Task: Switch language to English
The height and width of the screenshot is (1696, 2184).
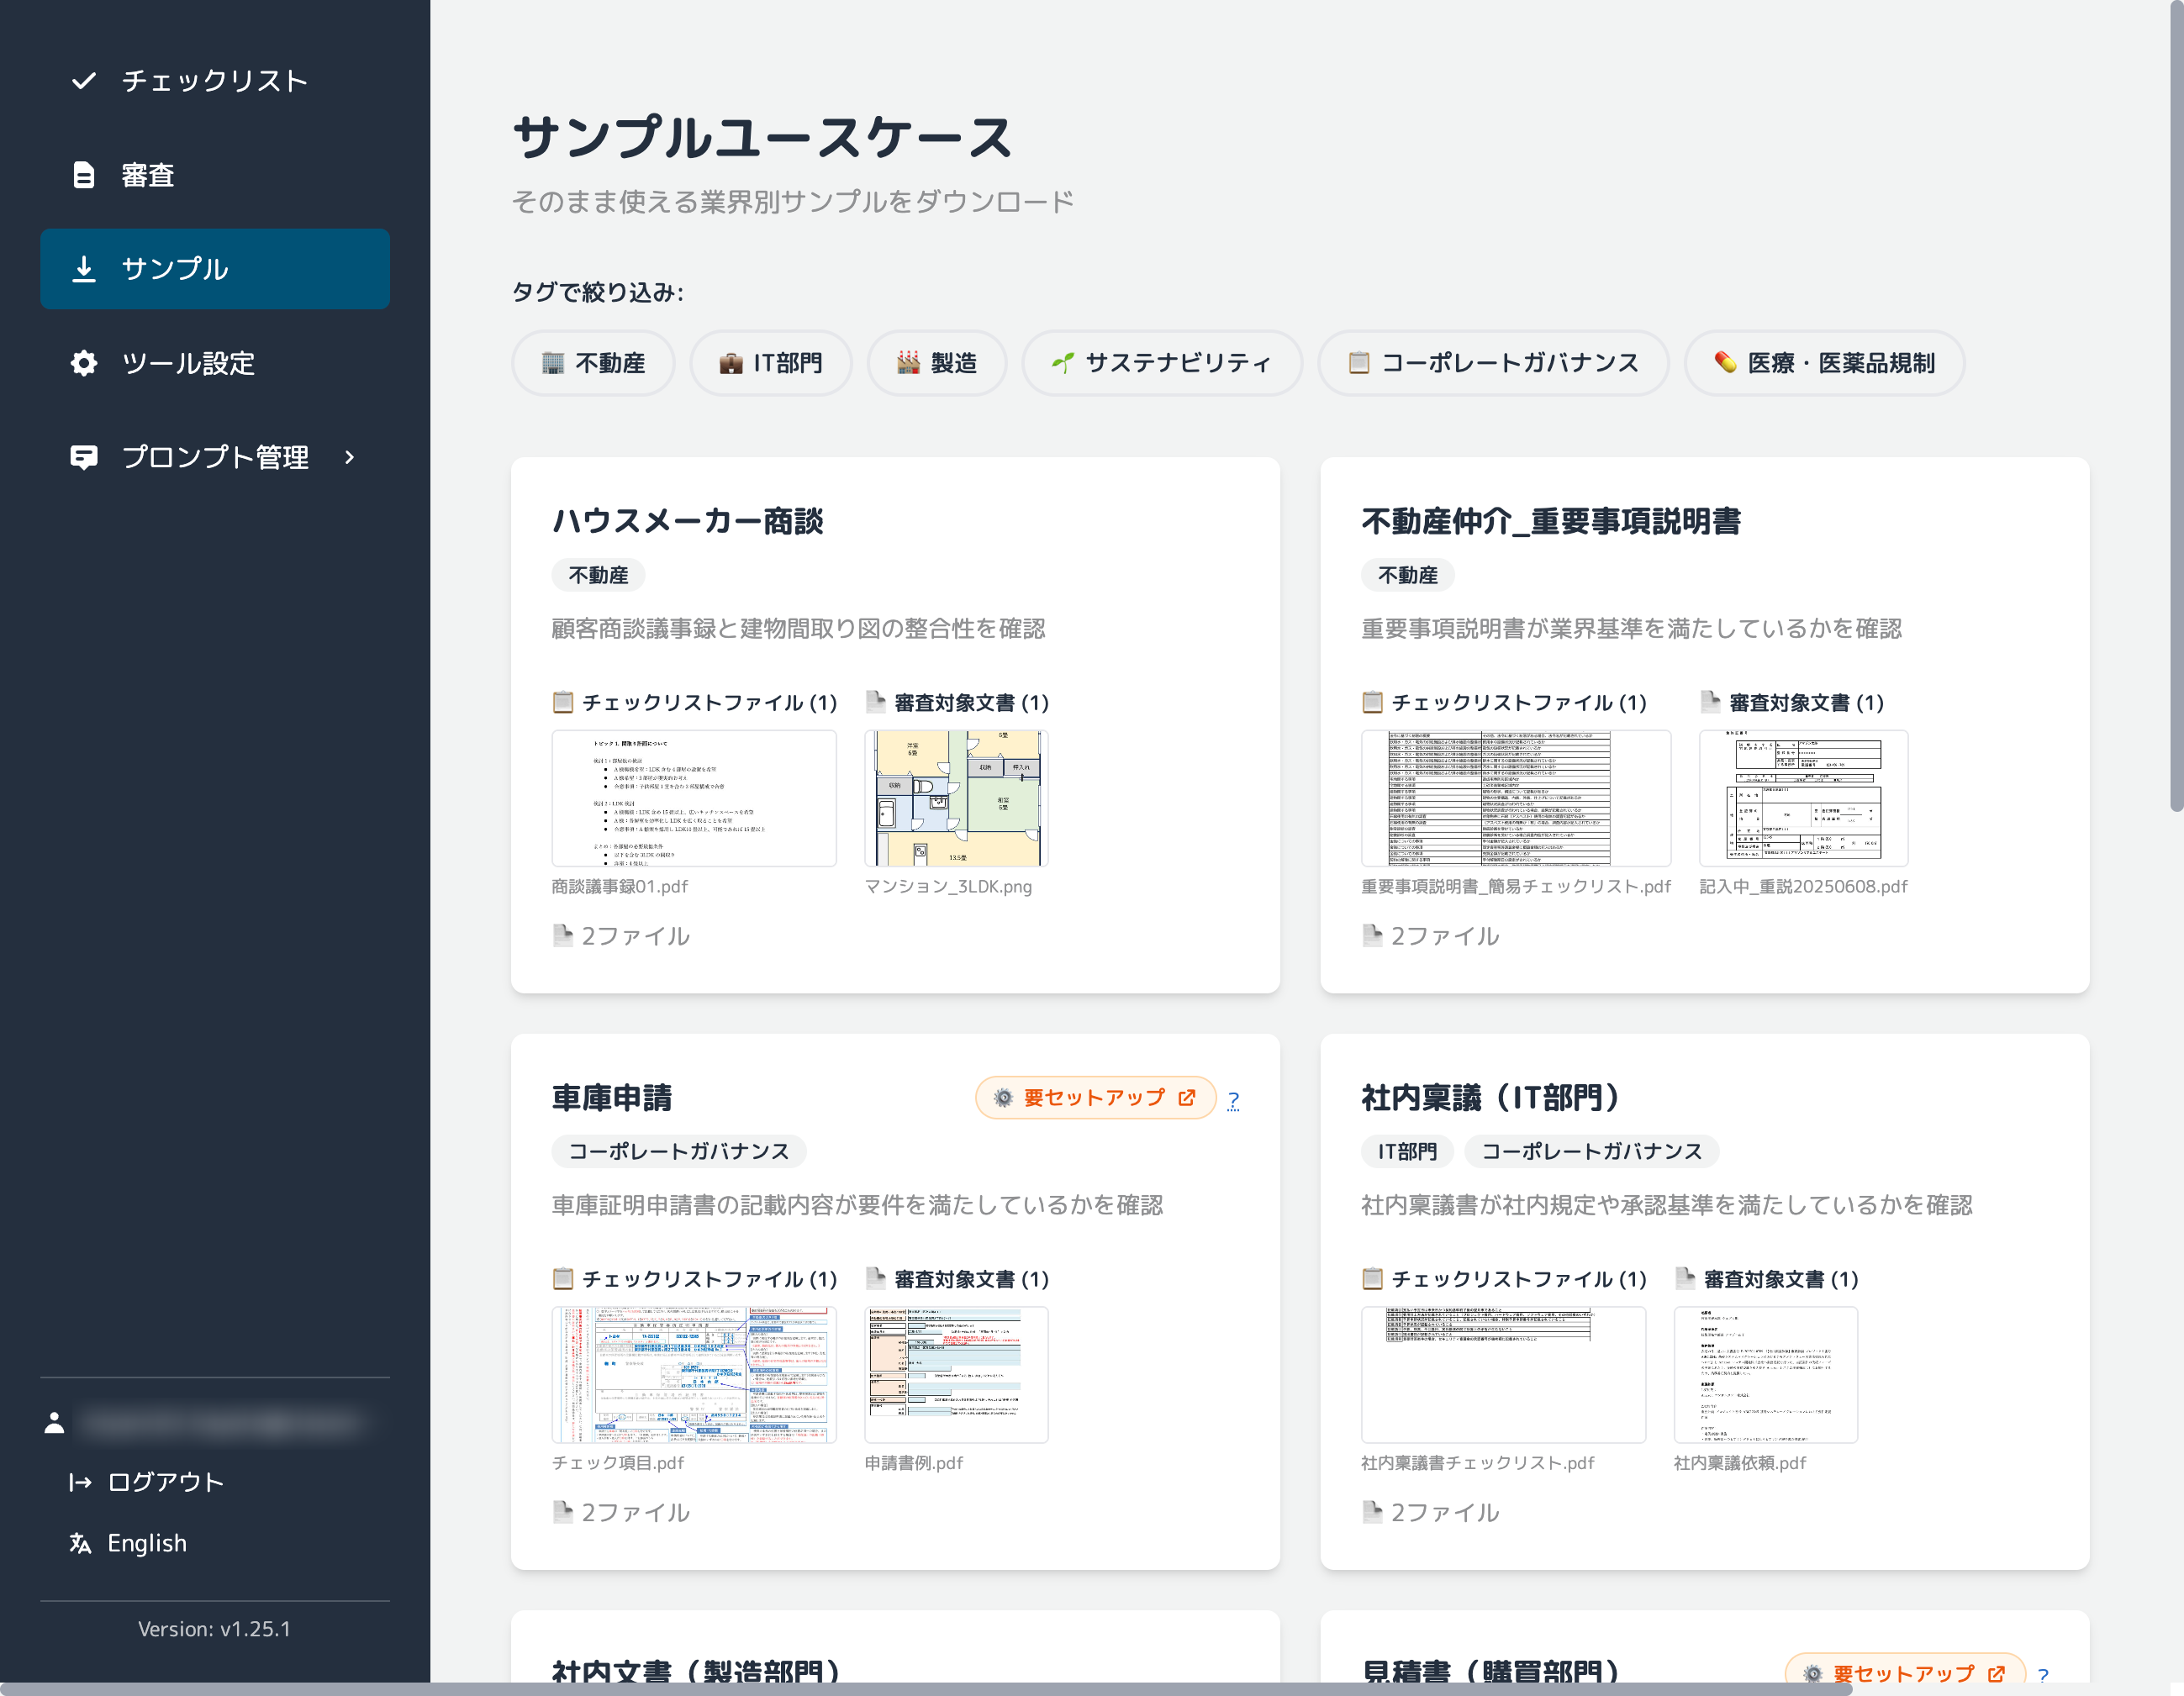Action: click(128, 1543)
